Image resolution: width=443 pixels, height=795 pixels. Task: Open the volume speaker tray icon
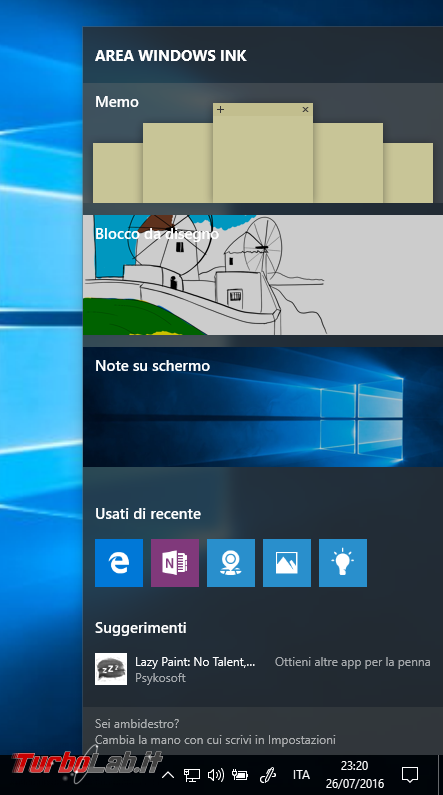(216, 775)
